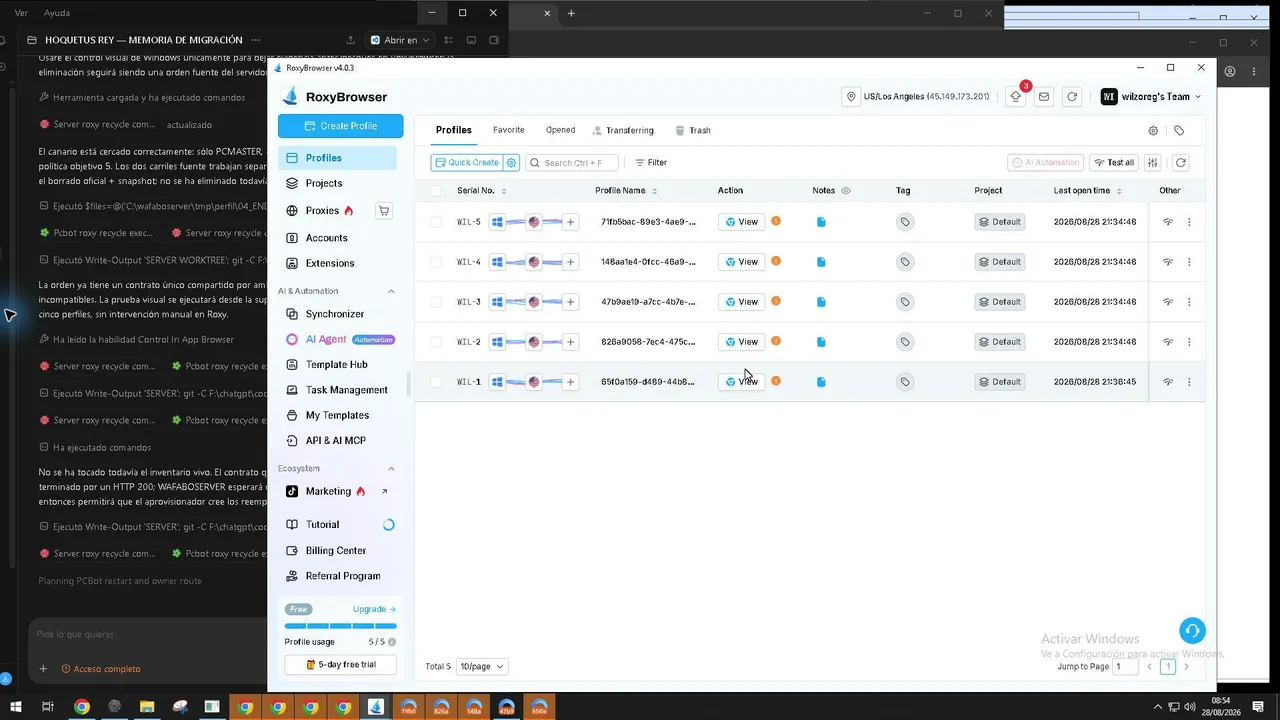Select the WIL-1 row checkbox
The height and width of the screenshot is (720, 1280).
click(x=436, y=382)
